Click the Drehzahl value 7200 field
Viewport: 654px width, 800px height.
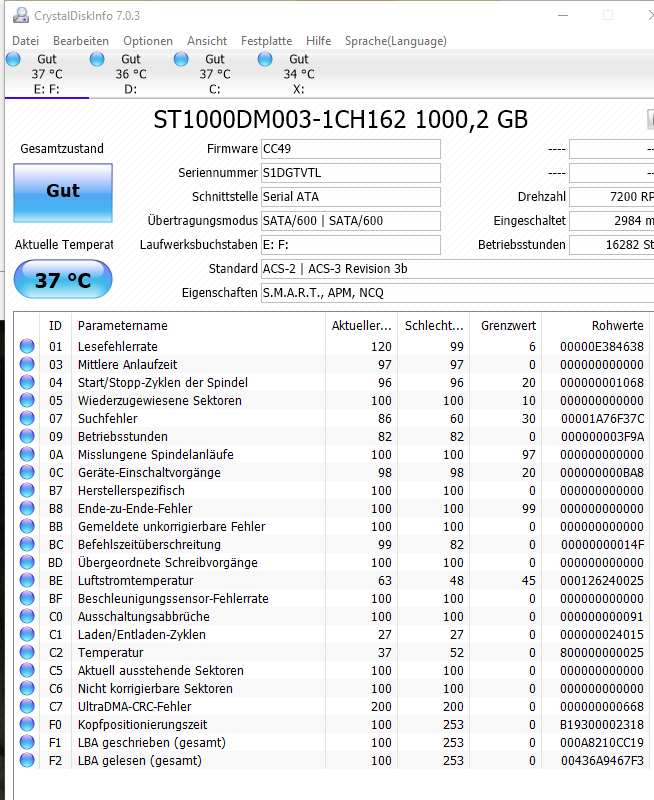612,197
